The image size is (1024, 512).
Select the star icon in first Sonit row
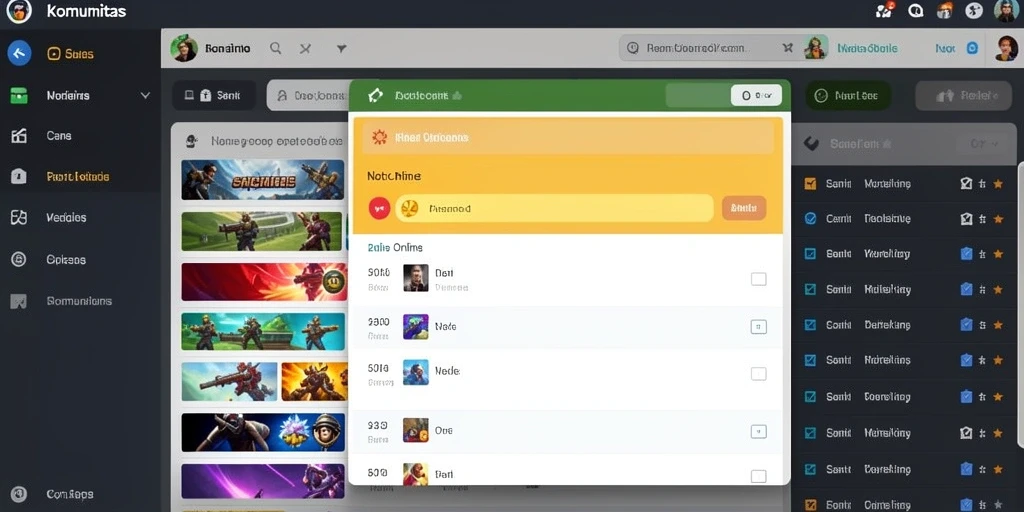click(998, 184)
